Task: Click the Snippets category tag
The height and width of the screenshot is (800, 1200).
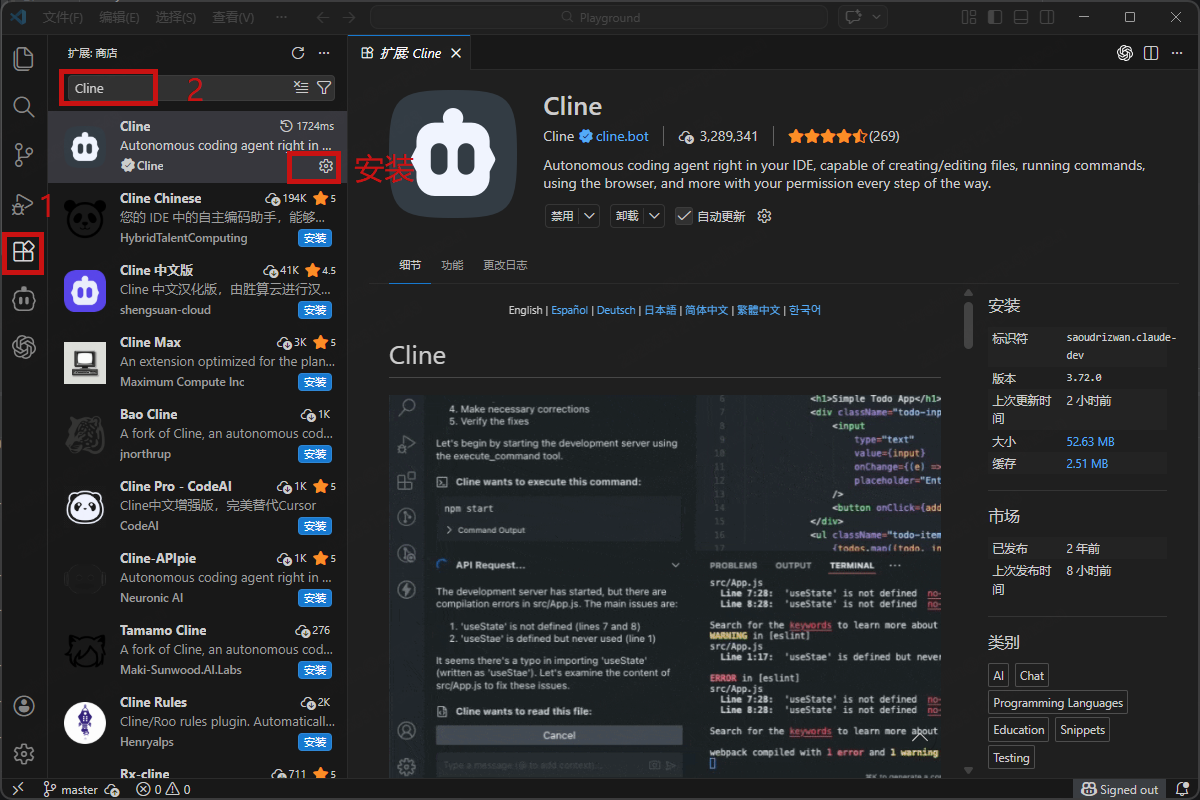Action: pyautogui.click(x=1083, y=730)
